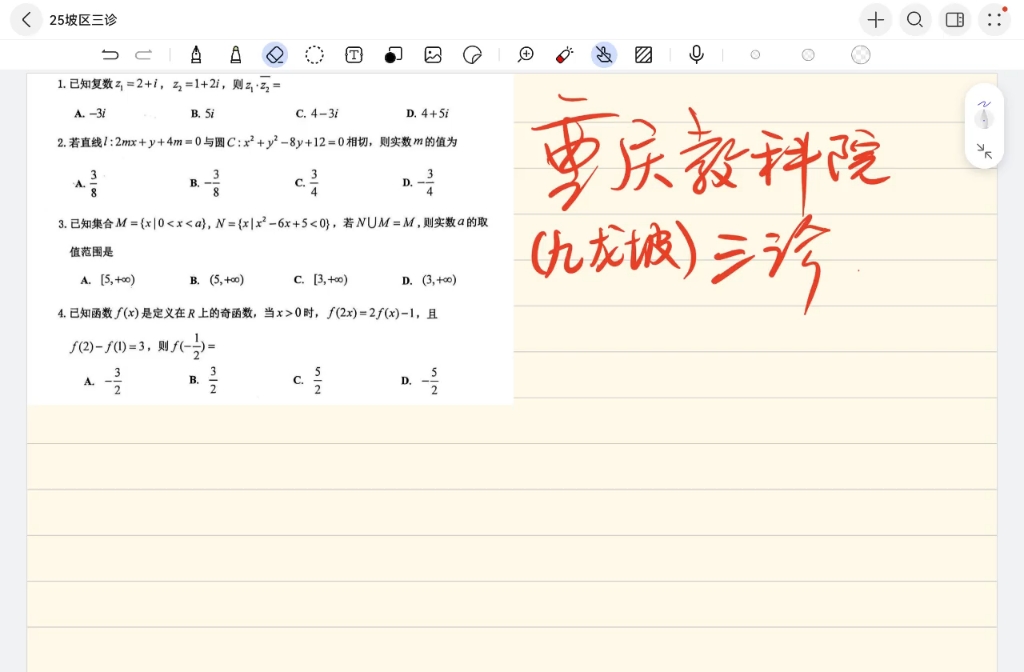Select answer A. [5,+∞) in question 3

point(108,280)
